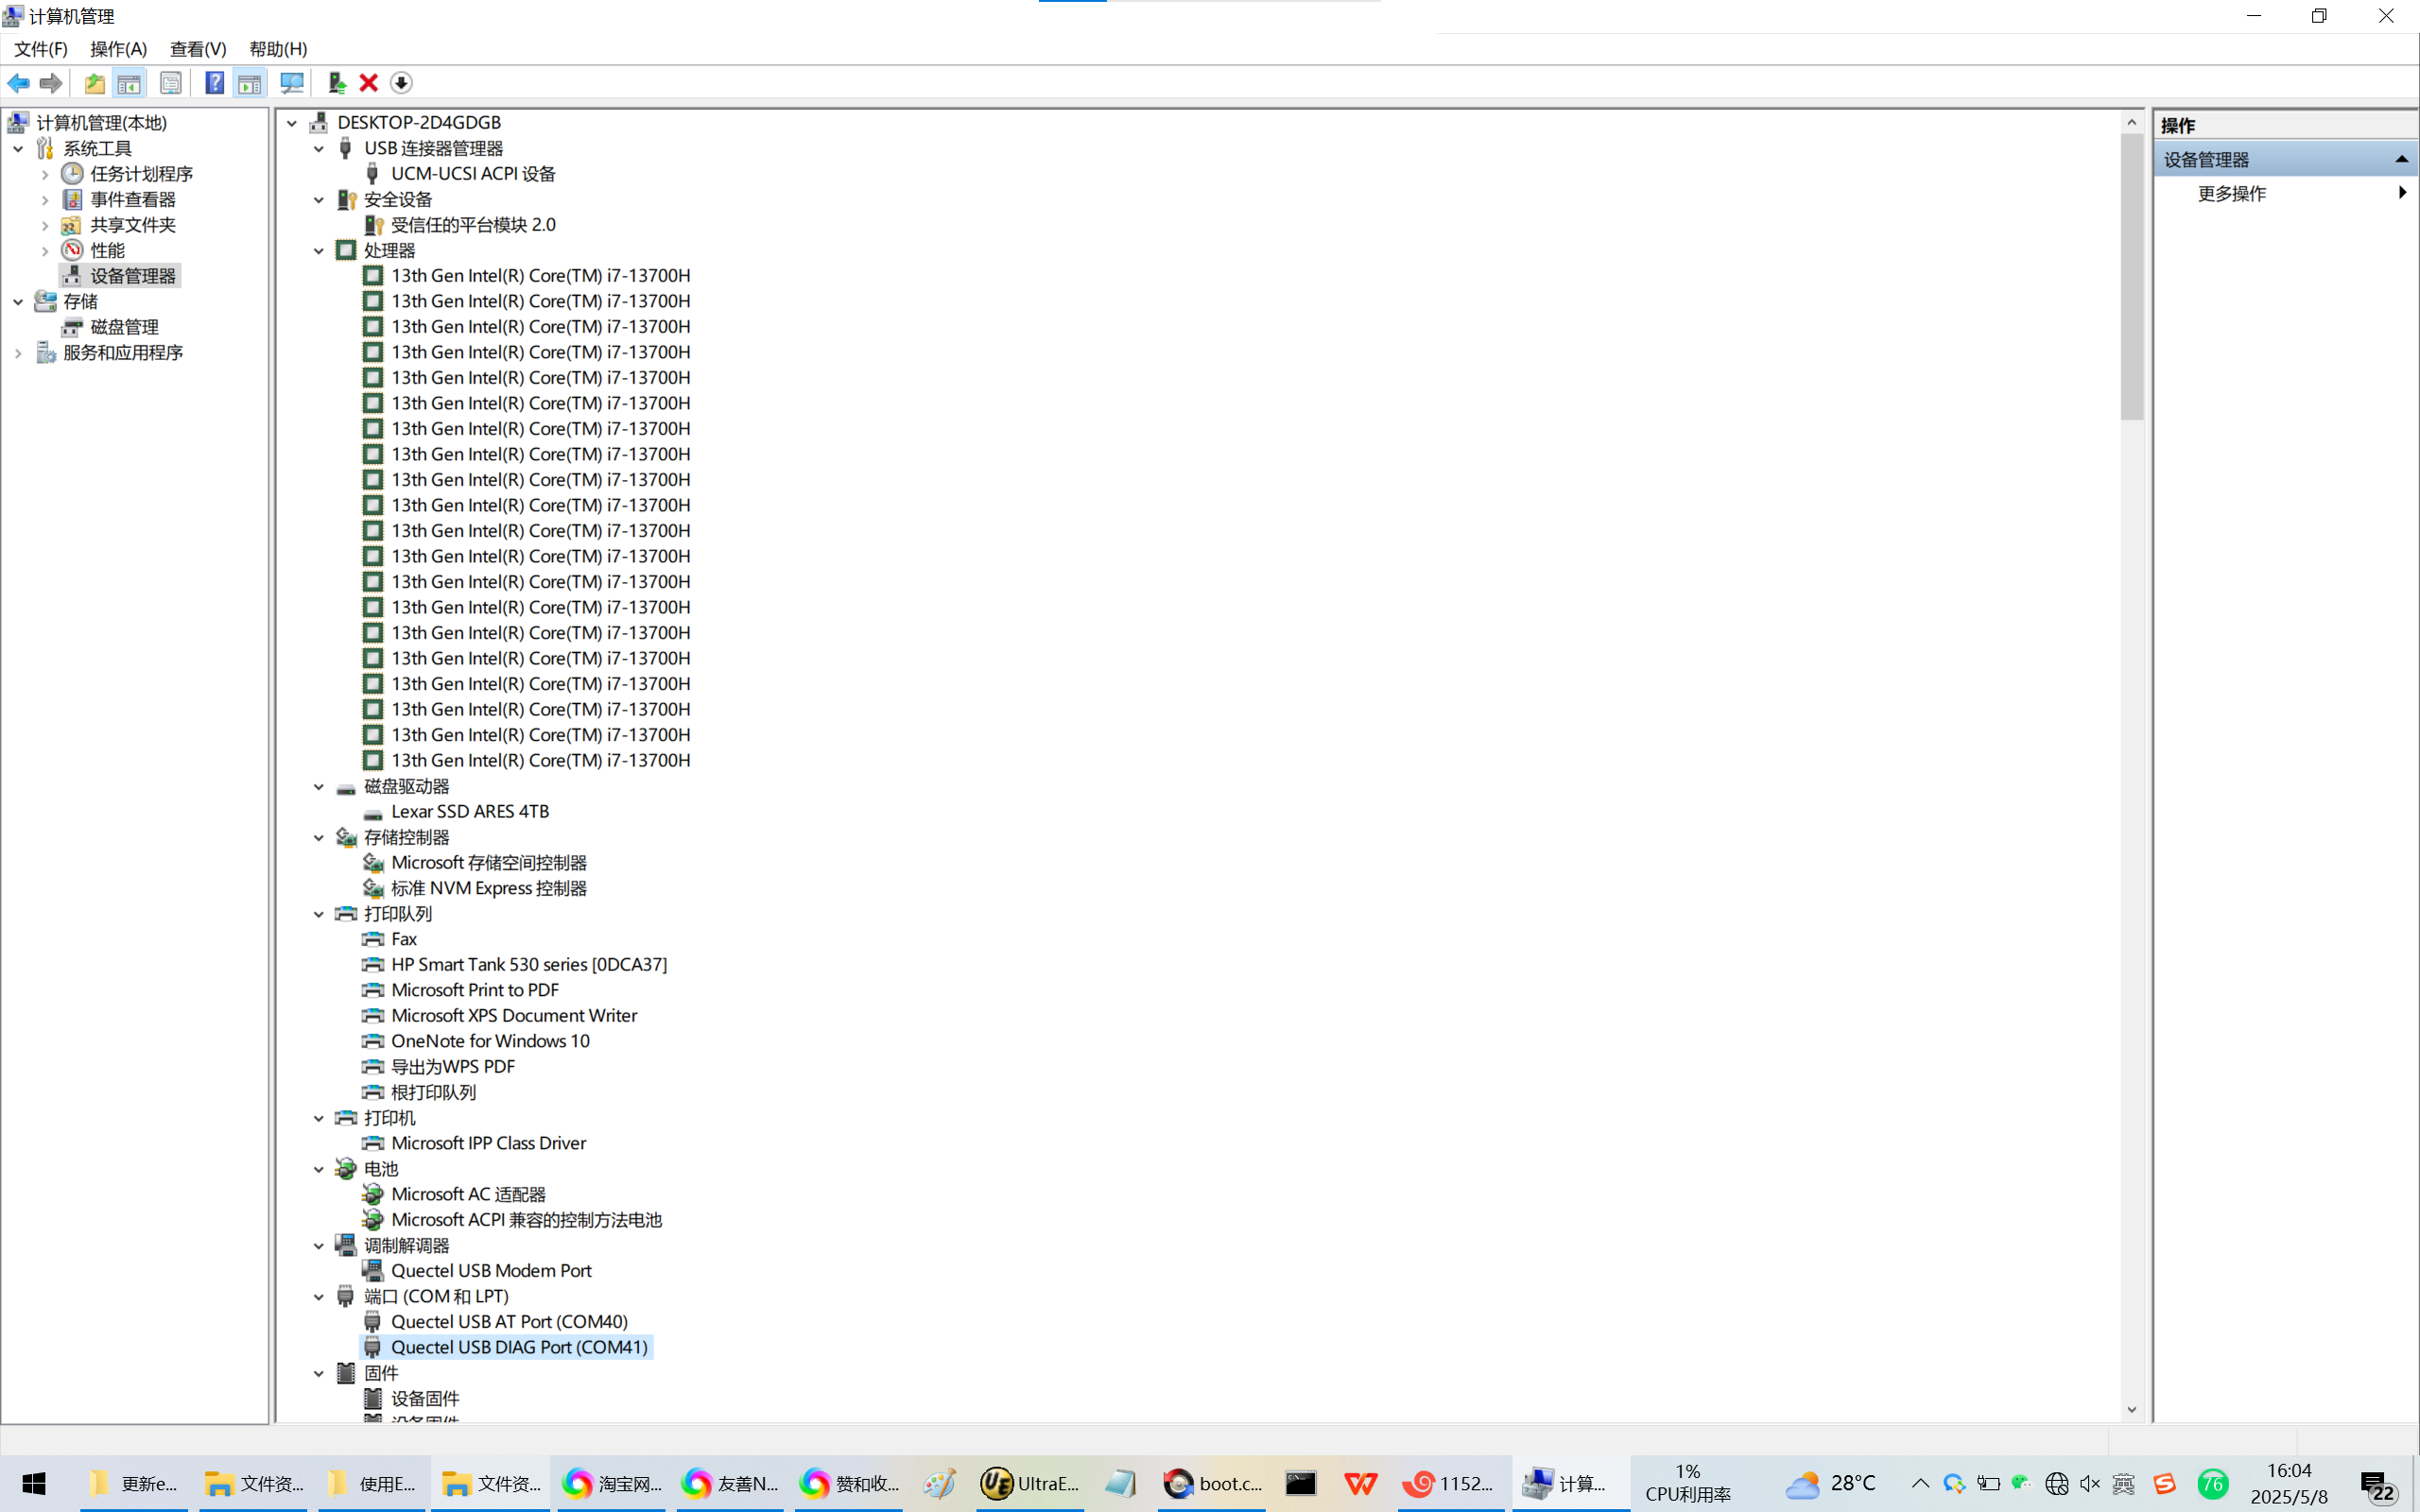Click the blue Back arrow in toolbar
2420x1512 pixels.
tap(18, 83)
